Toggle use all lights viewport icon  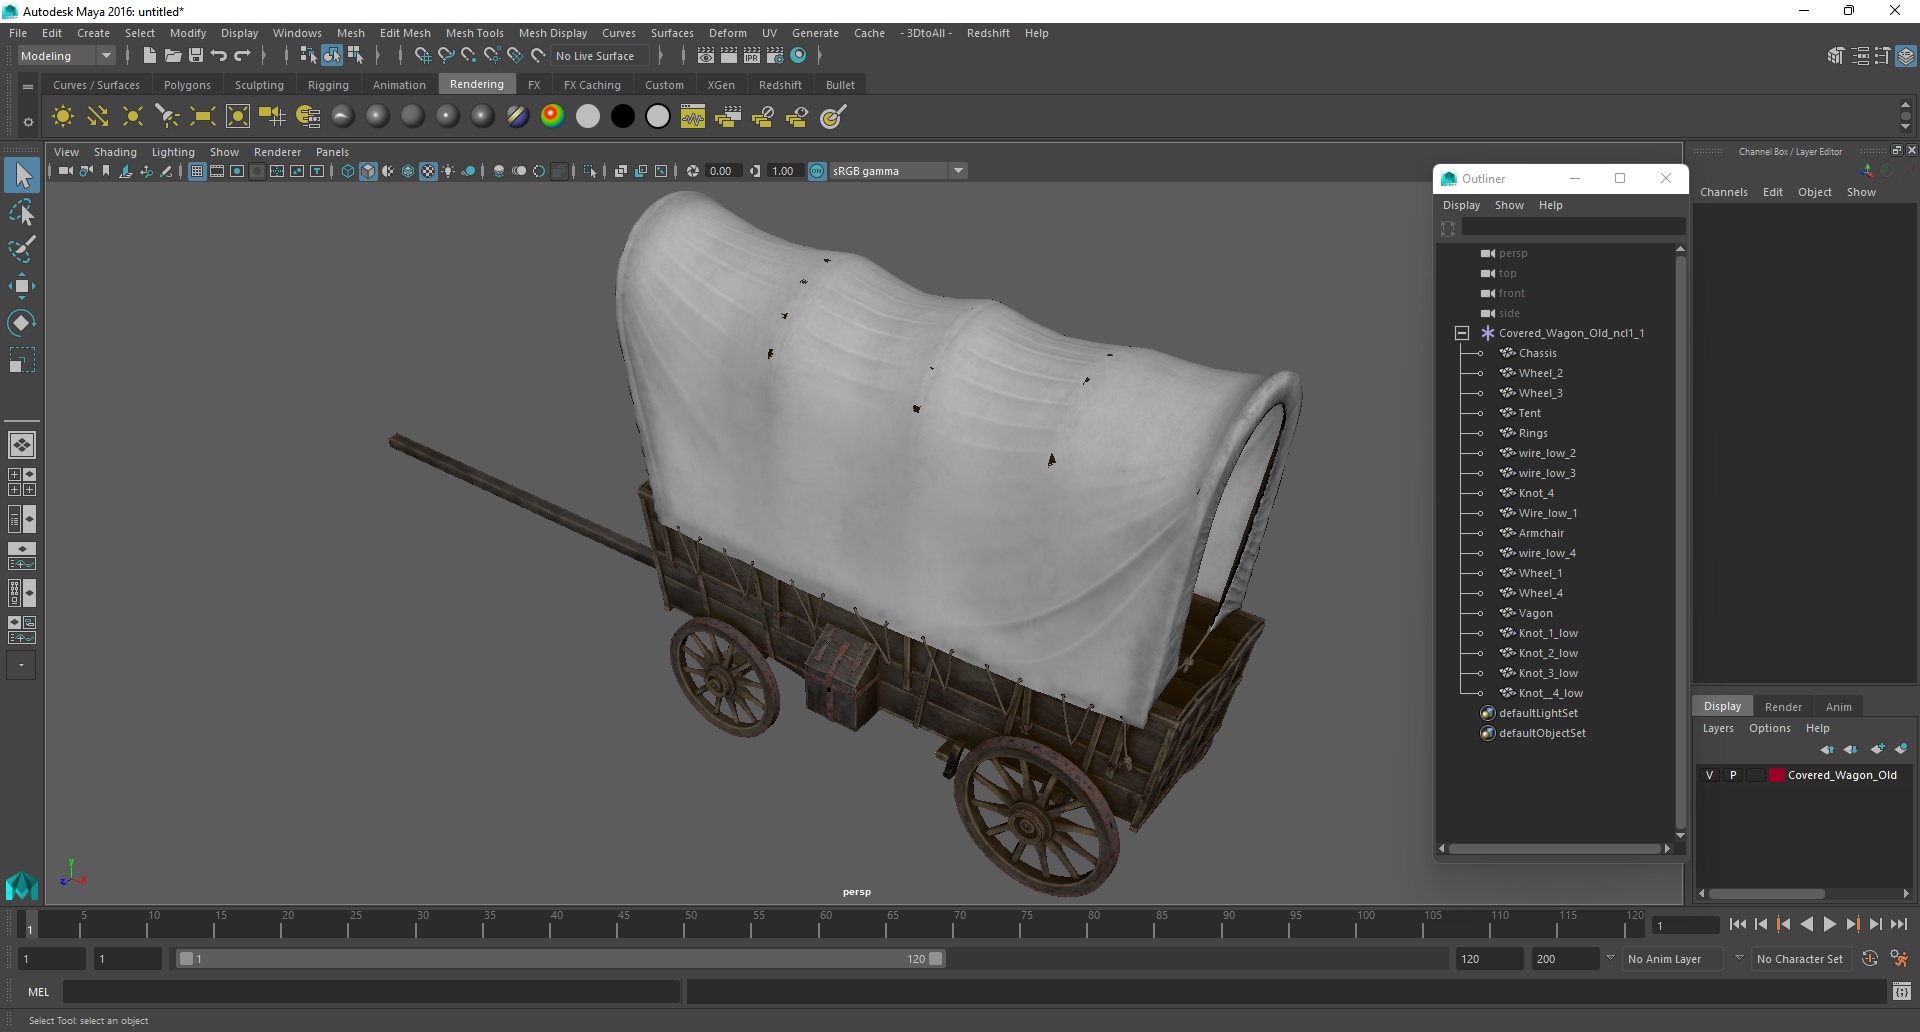pyautogui.click(x=448, y=171)
